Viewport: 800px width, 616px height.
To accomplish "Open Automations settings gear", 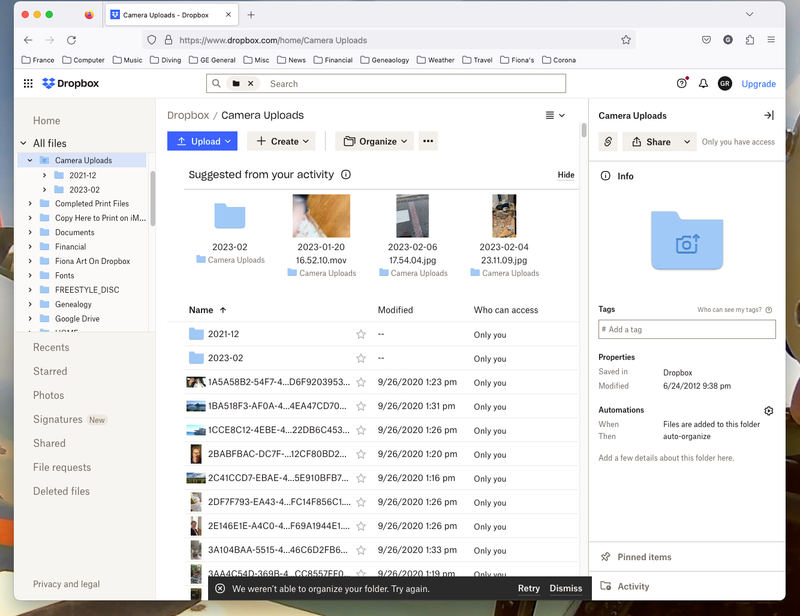I will click(768, 410).
